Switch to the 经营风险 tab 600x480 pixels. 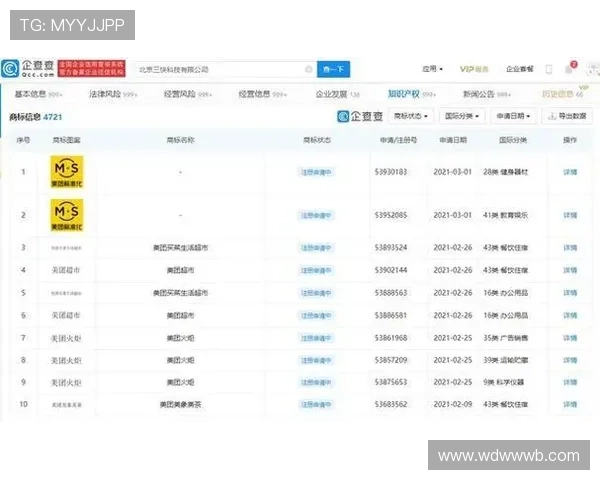pos(188,94)
